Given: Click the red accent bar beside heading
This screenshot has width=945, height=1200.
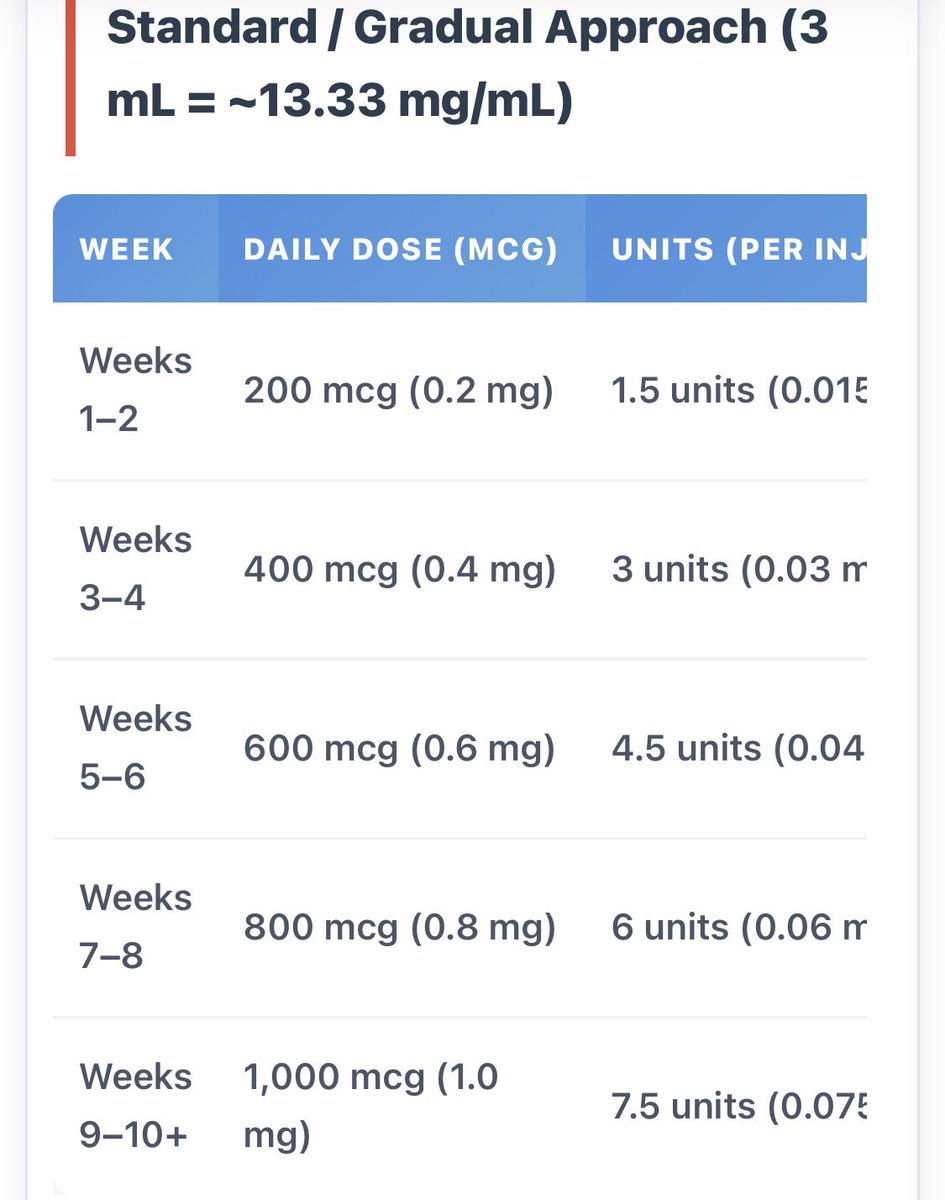Looking at the screenshot, I should [70, 78].
